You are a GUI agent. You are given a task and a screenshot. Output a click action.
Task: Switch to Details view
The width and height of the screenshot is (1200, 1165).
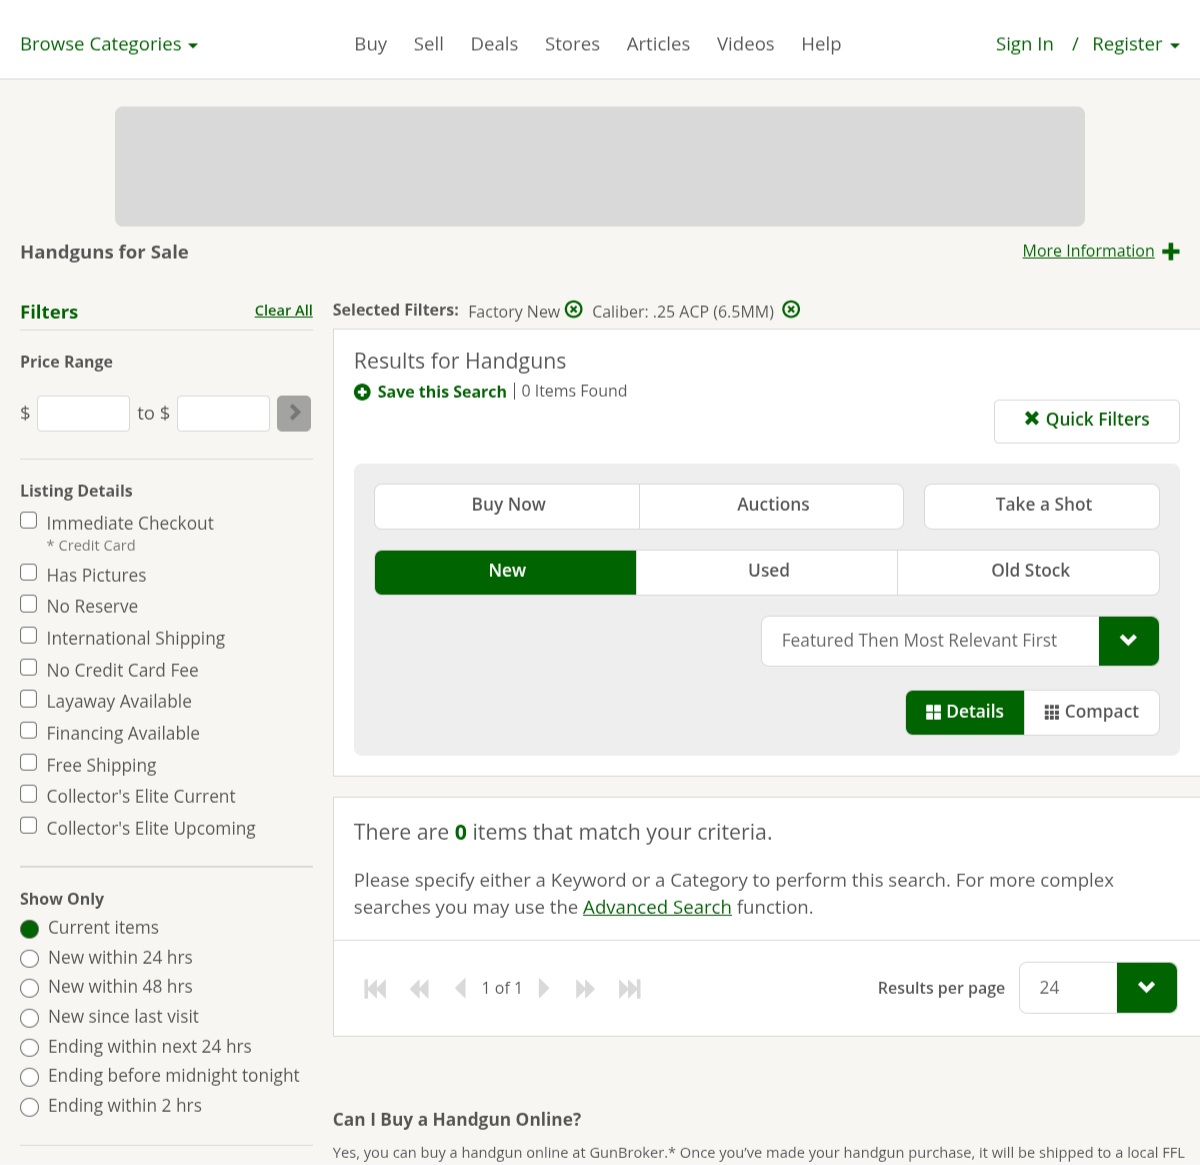[x=965, y=712]
